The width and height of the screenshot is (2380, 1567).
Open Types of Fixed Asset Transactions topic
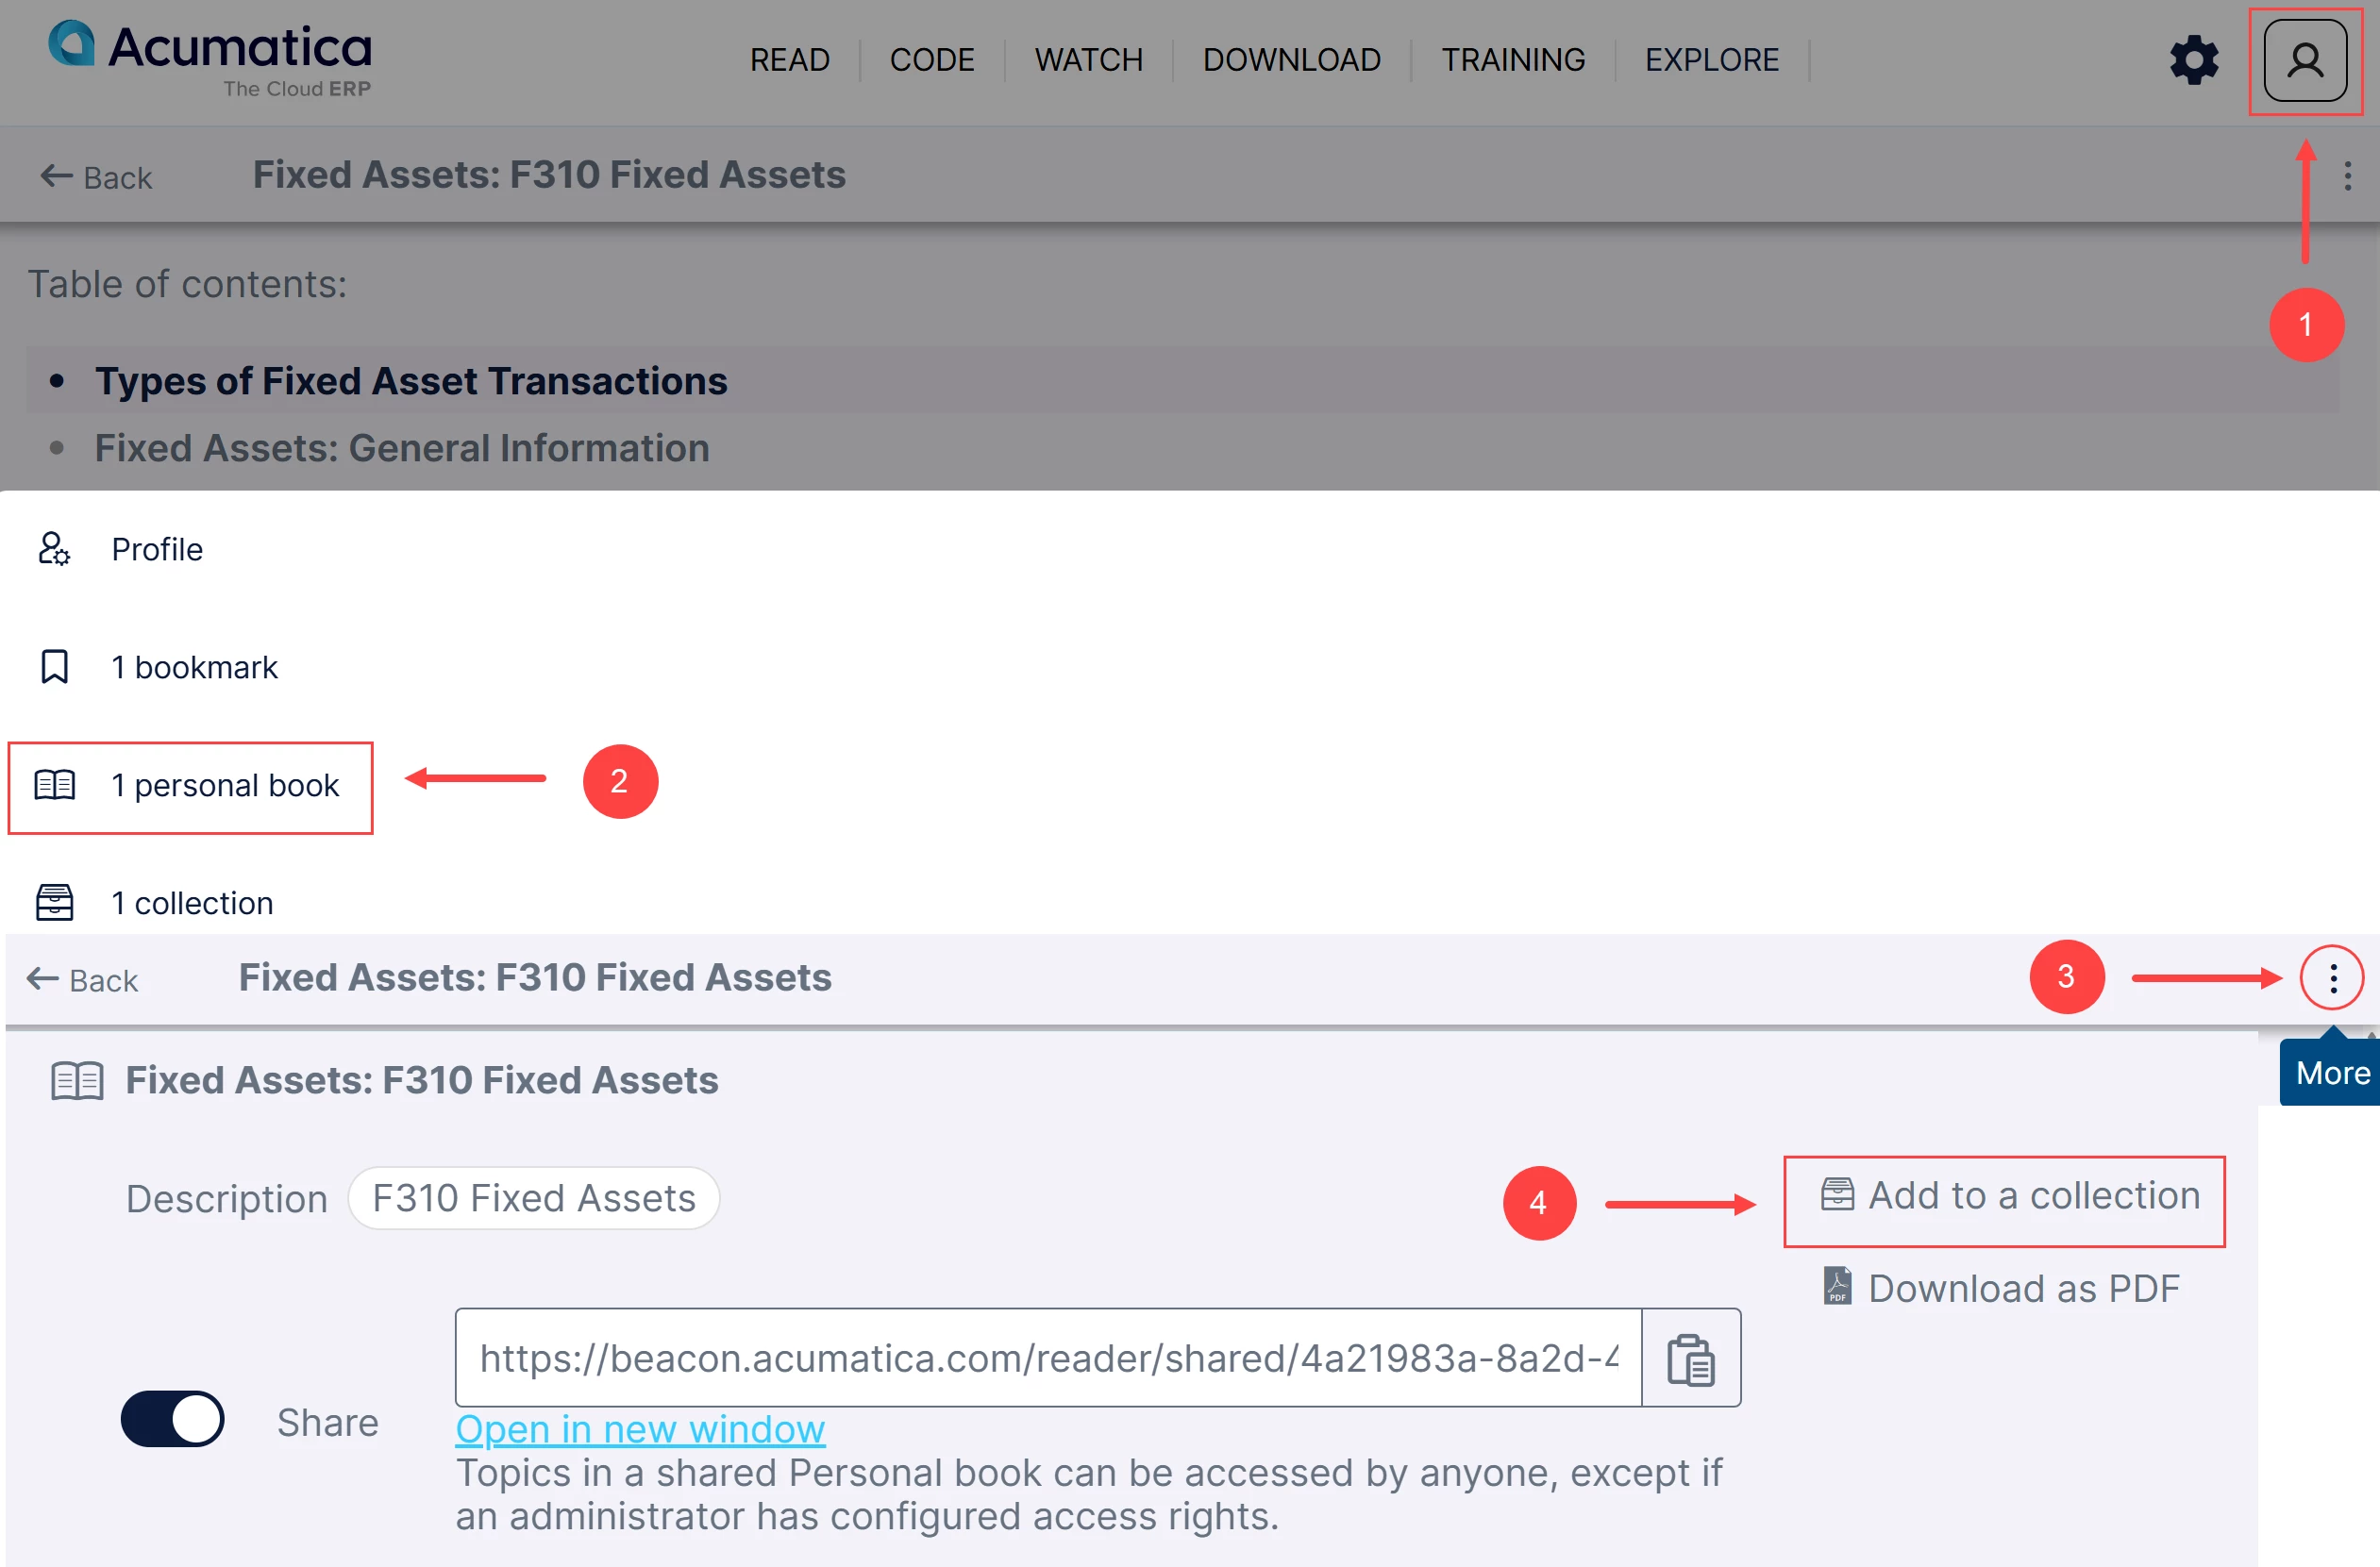coord(411,381)
